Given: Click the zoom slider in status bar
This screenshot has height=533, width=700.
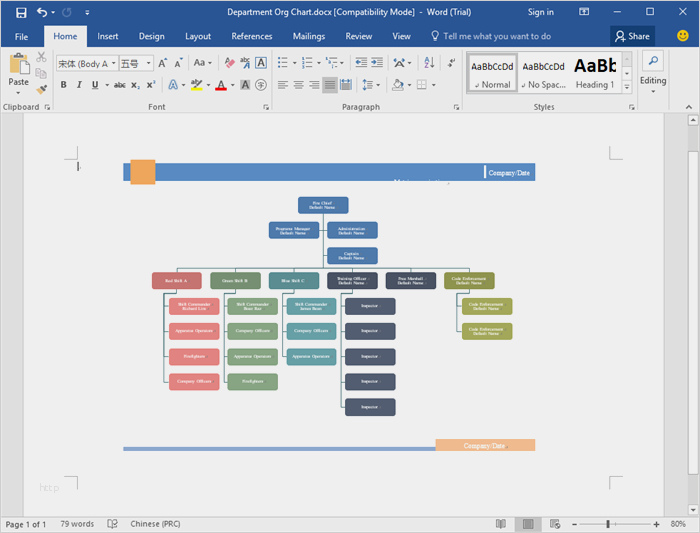Looking at the screenshot, I should (608, 524).
